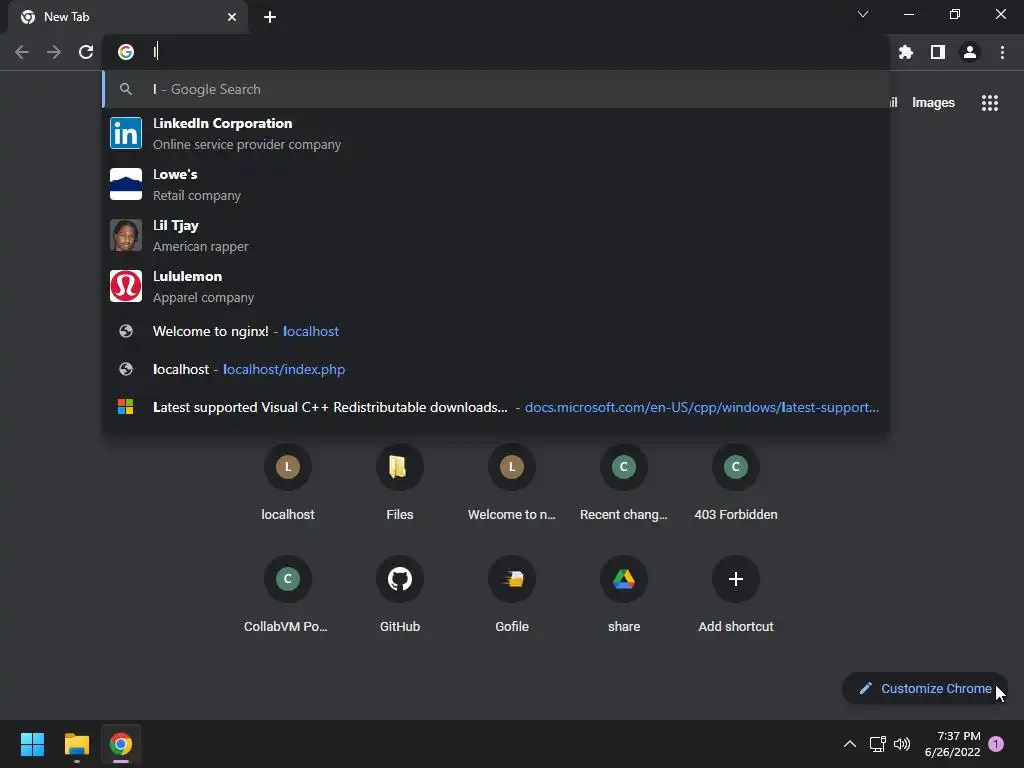This screenshot has width=1024, height=768.
Task: Open File Explorer from the taskbar
Action: click(x=76, y=744)
